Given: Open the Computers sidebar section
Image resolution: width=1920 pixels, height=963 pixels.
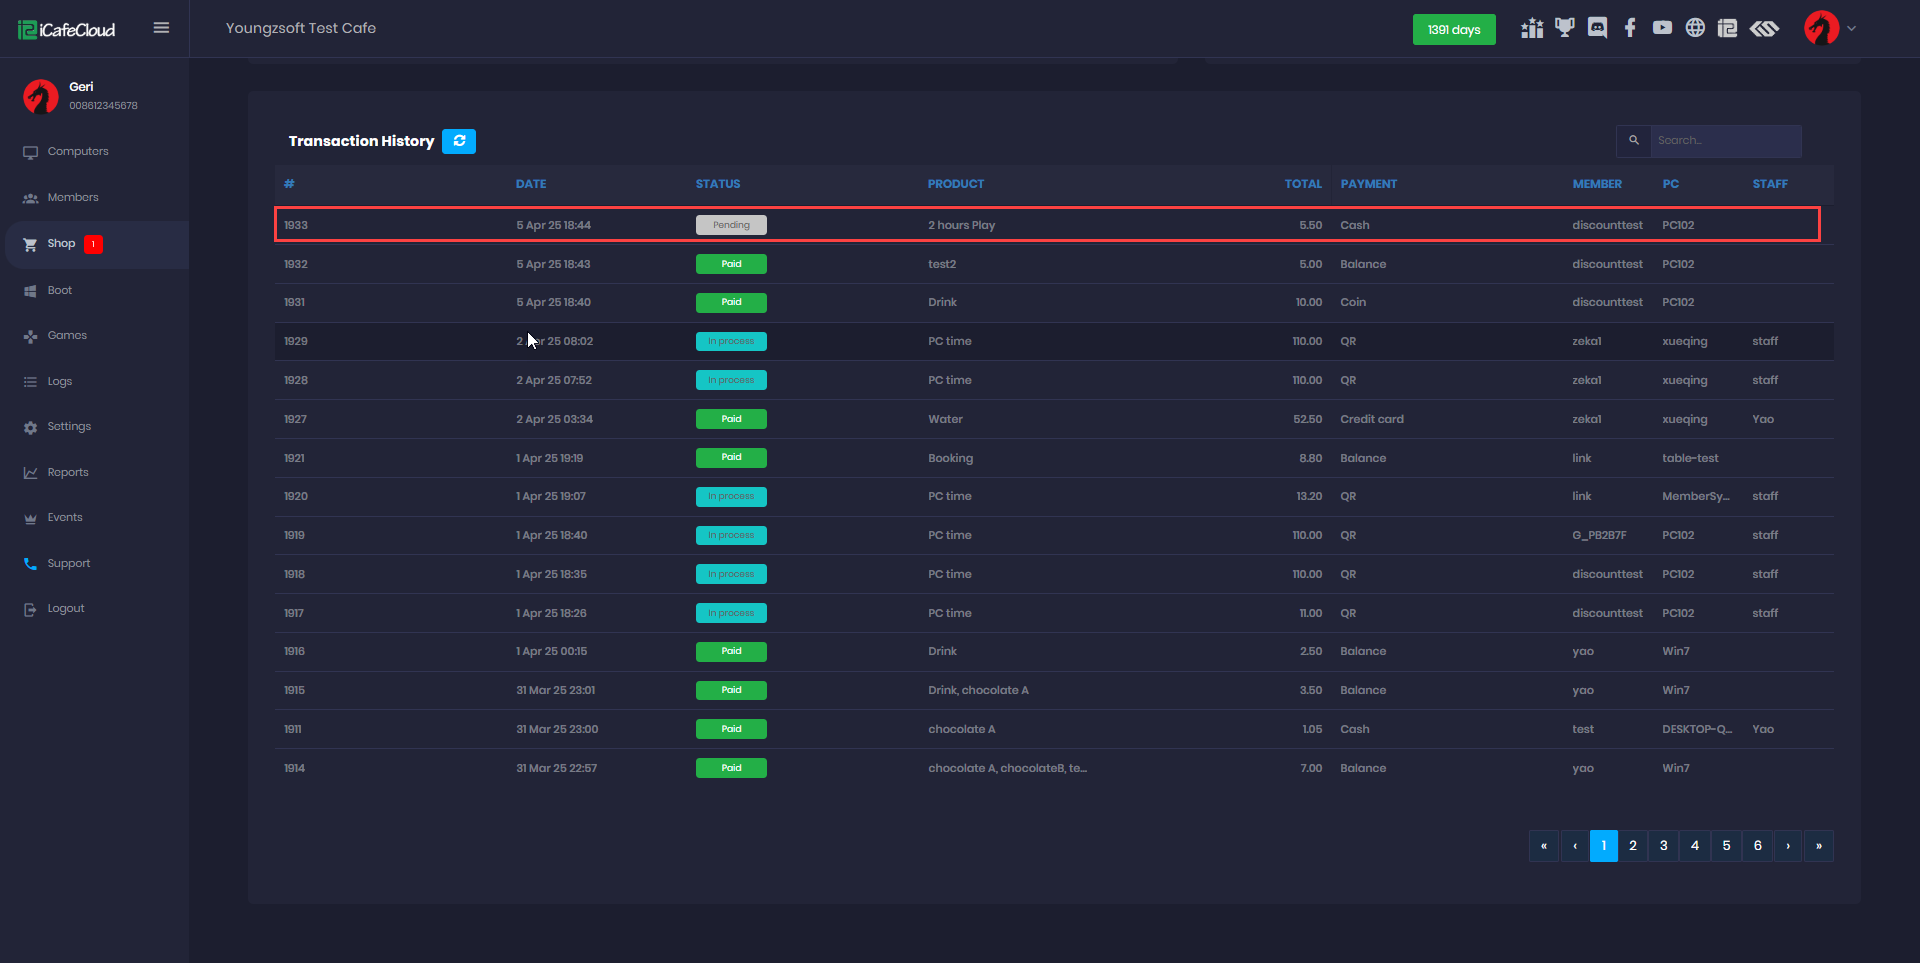Looking at the screenshot, I should [78, 152].
